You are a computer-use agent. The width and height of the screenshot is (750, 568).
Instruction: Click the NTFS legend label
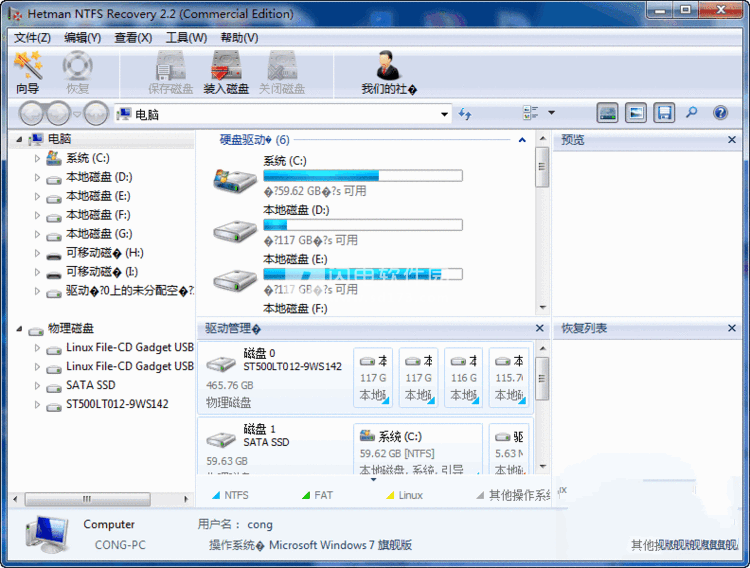(236, 495)
